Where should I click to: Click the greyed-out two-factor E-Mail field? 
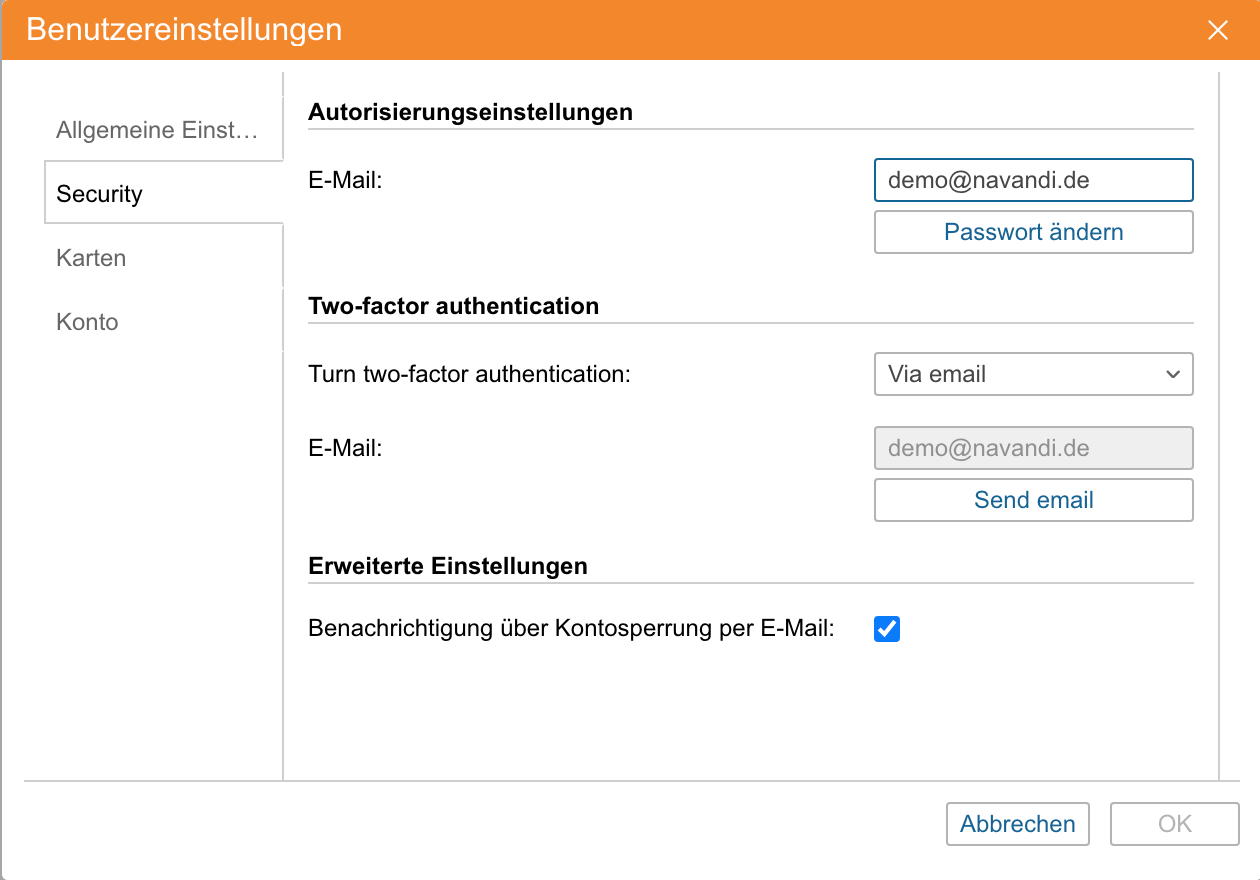tap(1033, 448)
